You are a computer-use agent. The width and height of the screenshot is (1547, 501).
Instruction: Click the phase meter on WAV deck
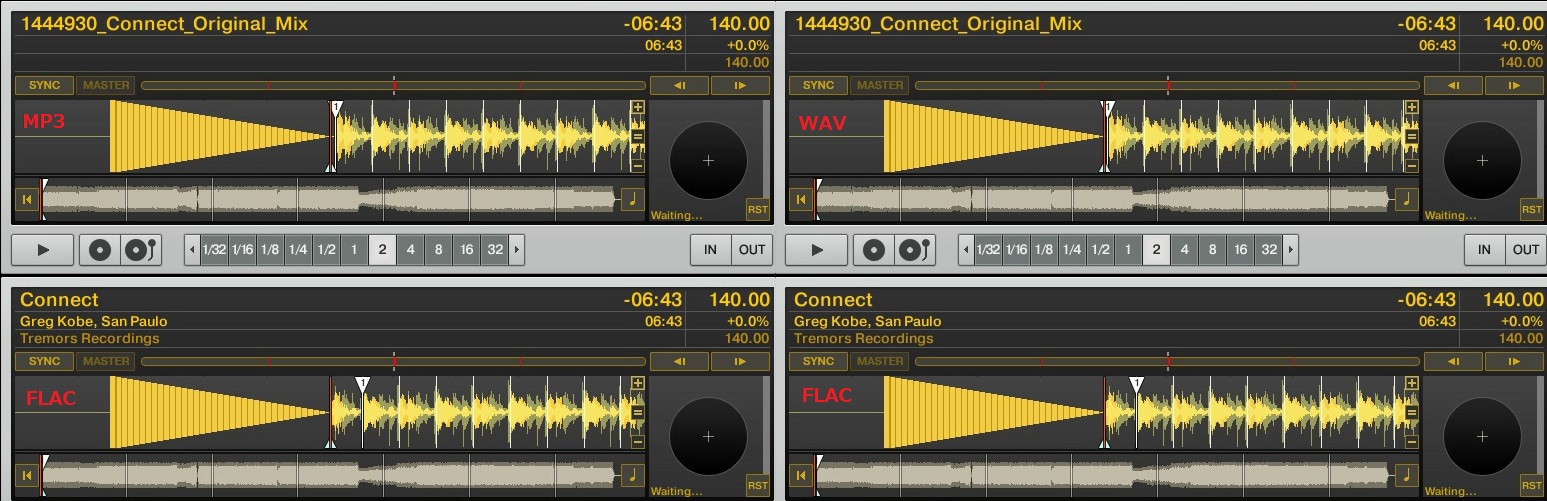(1167, 85)
